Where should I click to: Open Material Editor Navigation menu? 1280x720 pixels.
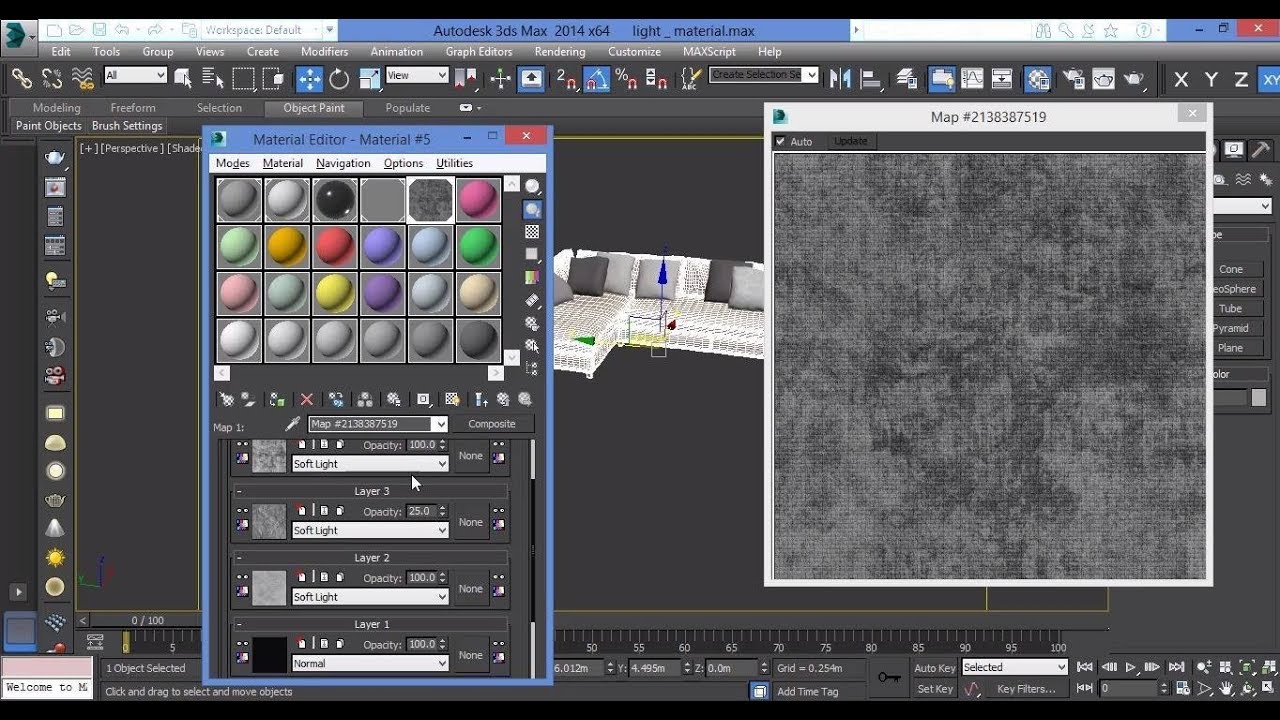[343, 163]
